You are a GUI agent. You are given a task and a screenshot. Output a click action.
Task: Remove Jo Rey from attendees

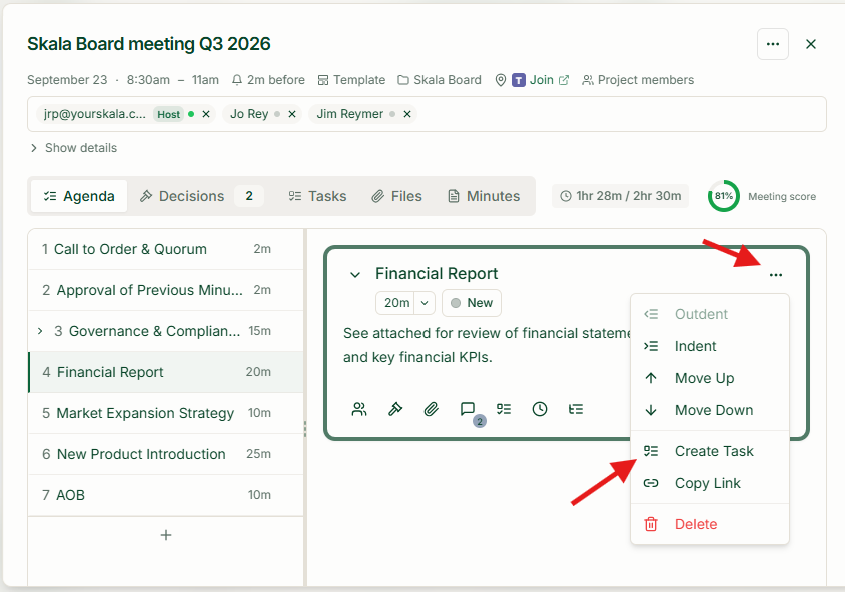point(292,114)
